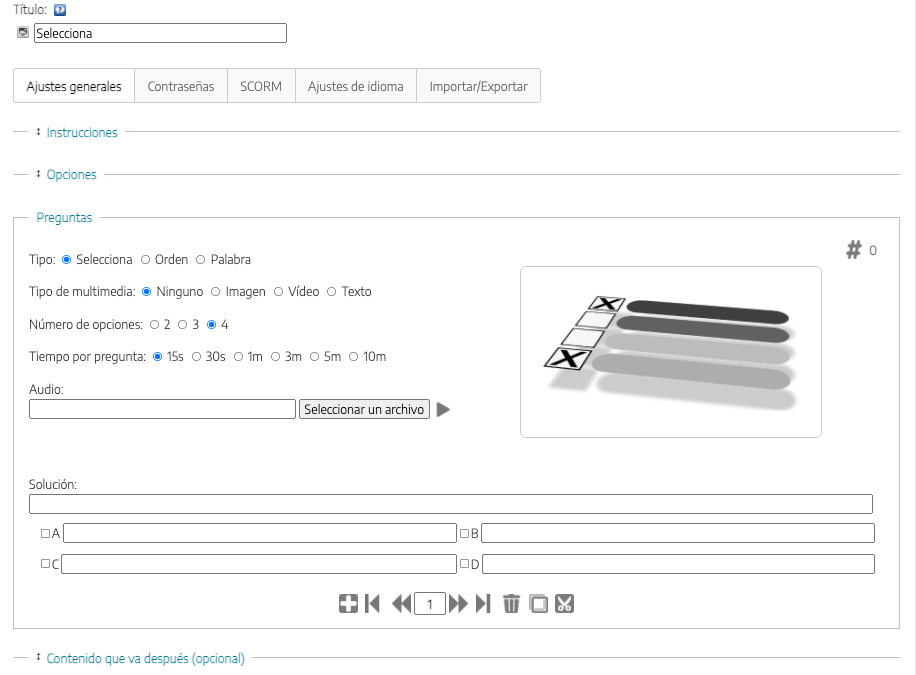Viewport: 916px width, 675px height.
Task: Copy the current question
Action: tap(539, 604)
